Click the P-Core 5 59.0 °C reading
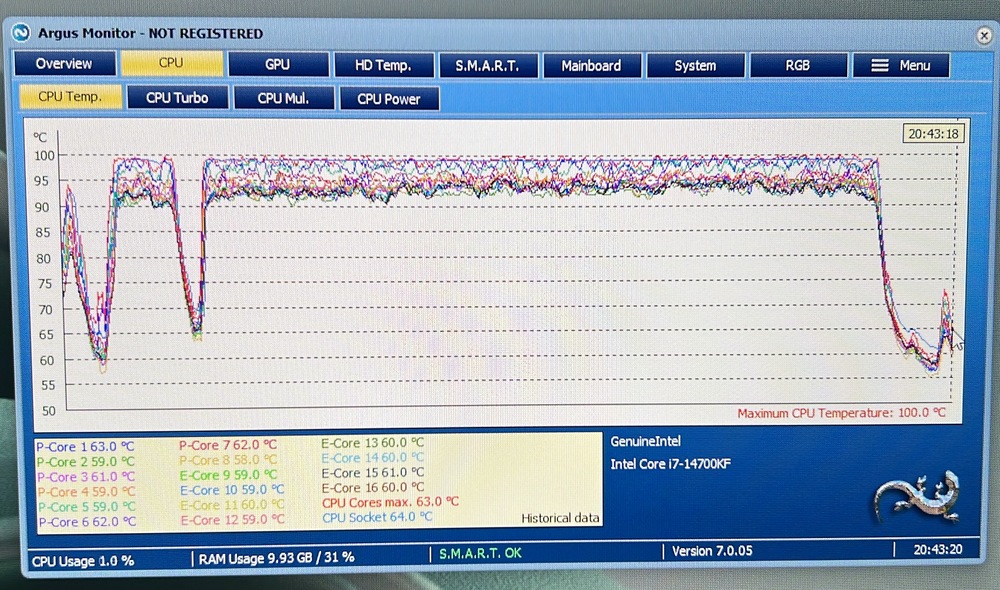1000x590 pixels. [86, 507]
